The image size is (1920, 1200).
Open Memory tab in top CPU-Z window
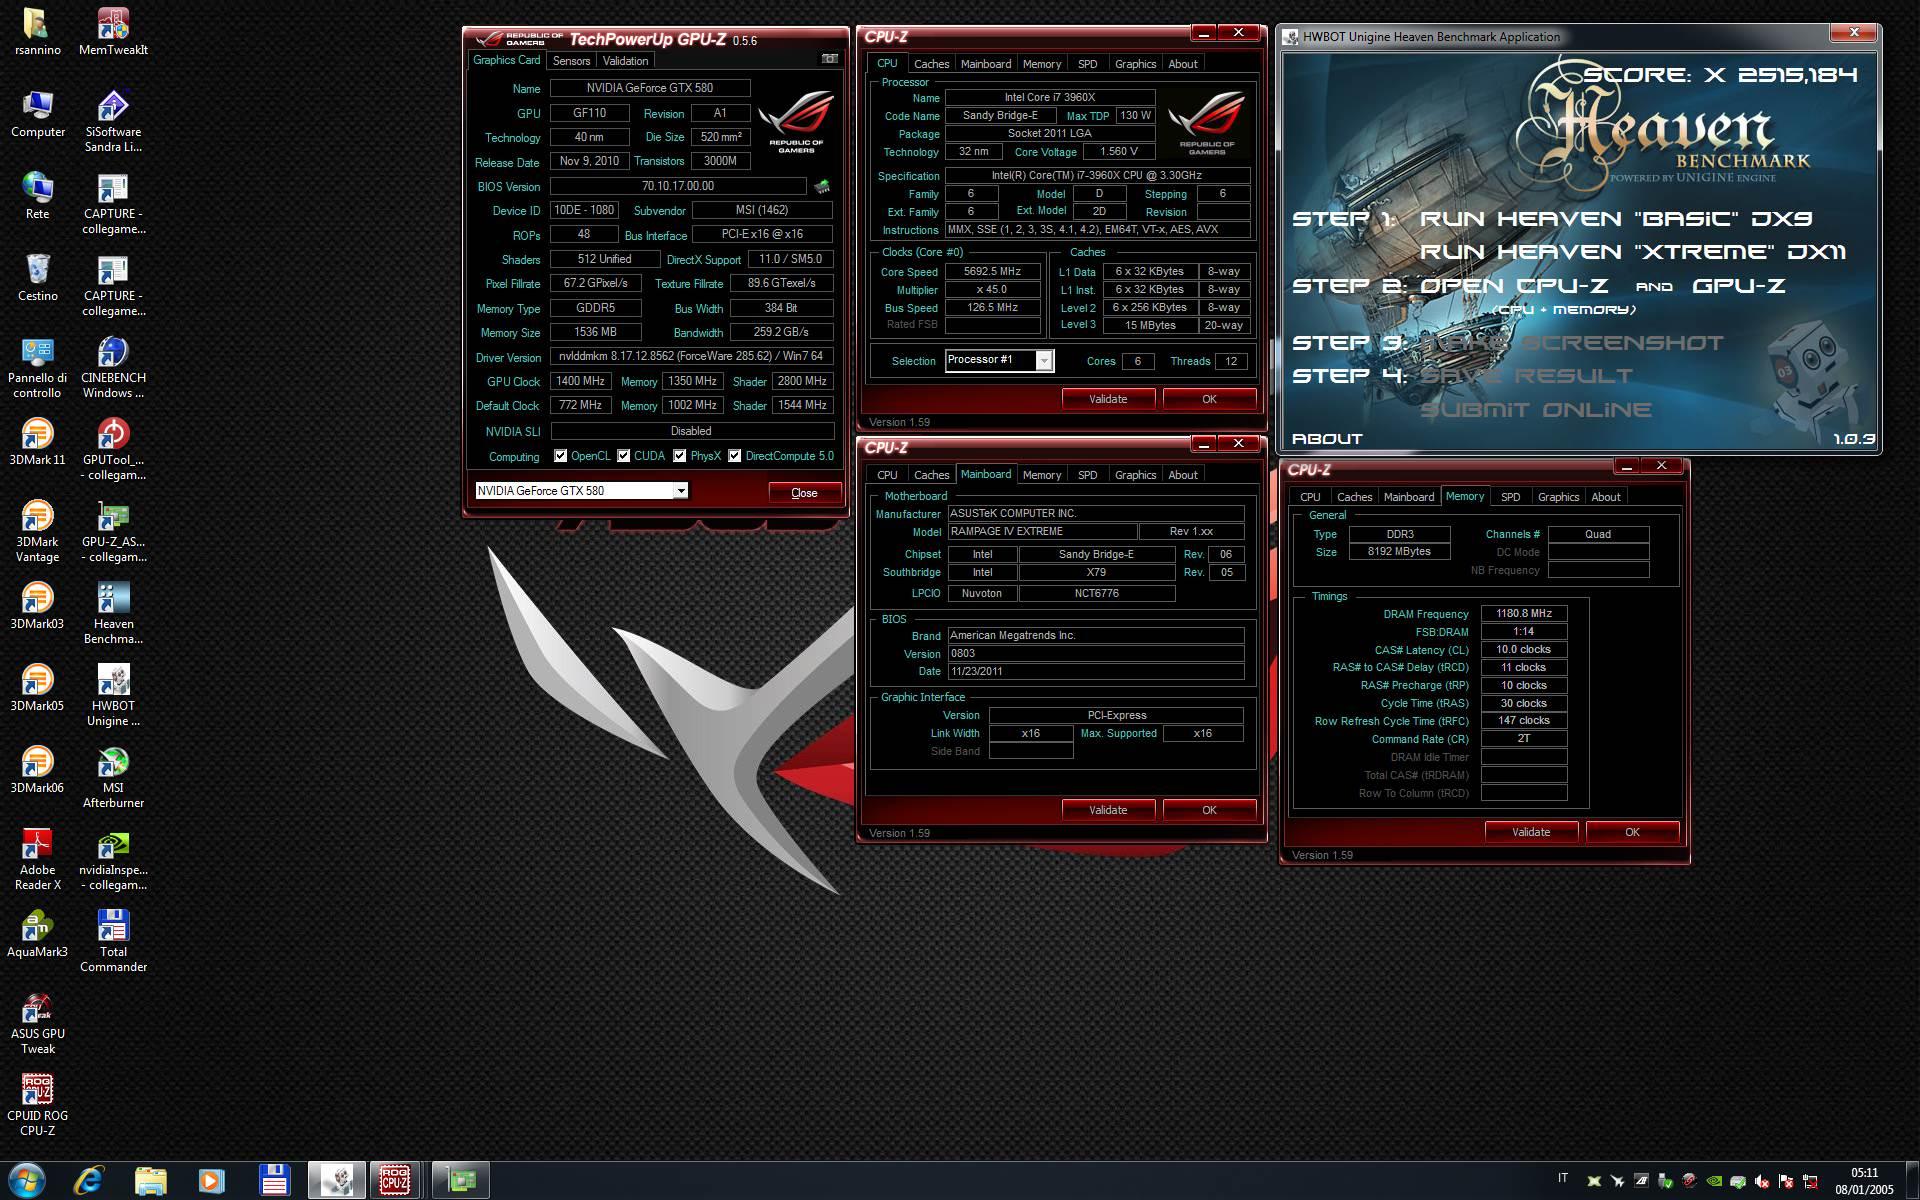pyautogui.click(x=1041, y=64)
